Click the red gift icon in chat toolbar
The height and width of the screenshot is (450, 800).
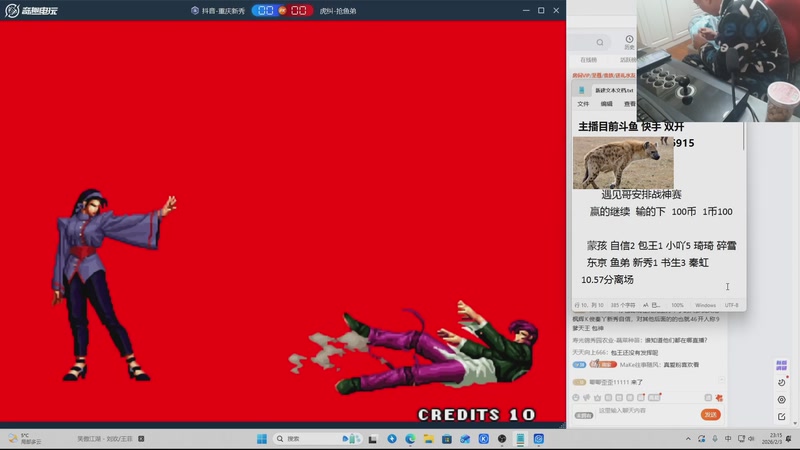click(719, 397)
